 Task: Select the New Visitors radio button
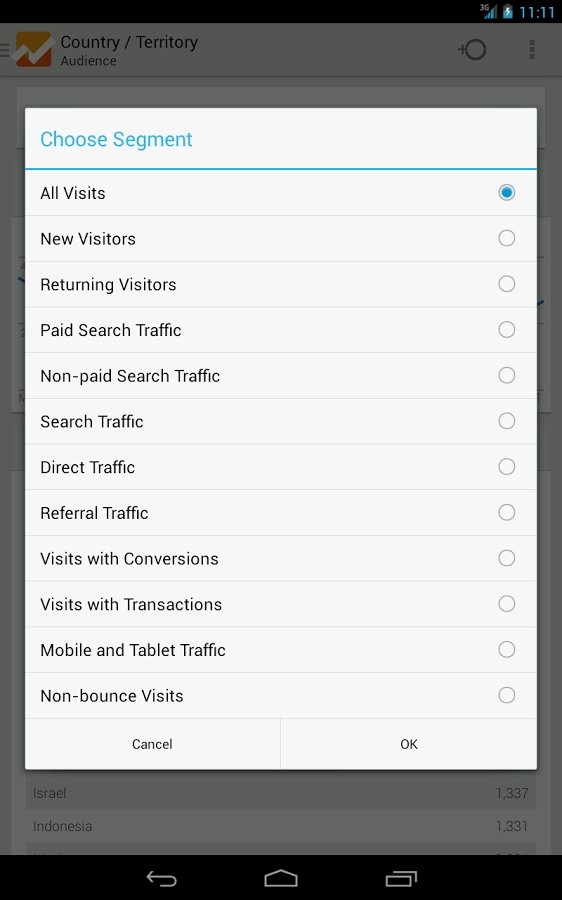point(506,238)
